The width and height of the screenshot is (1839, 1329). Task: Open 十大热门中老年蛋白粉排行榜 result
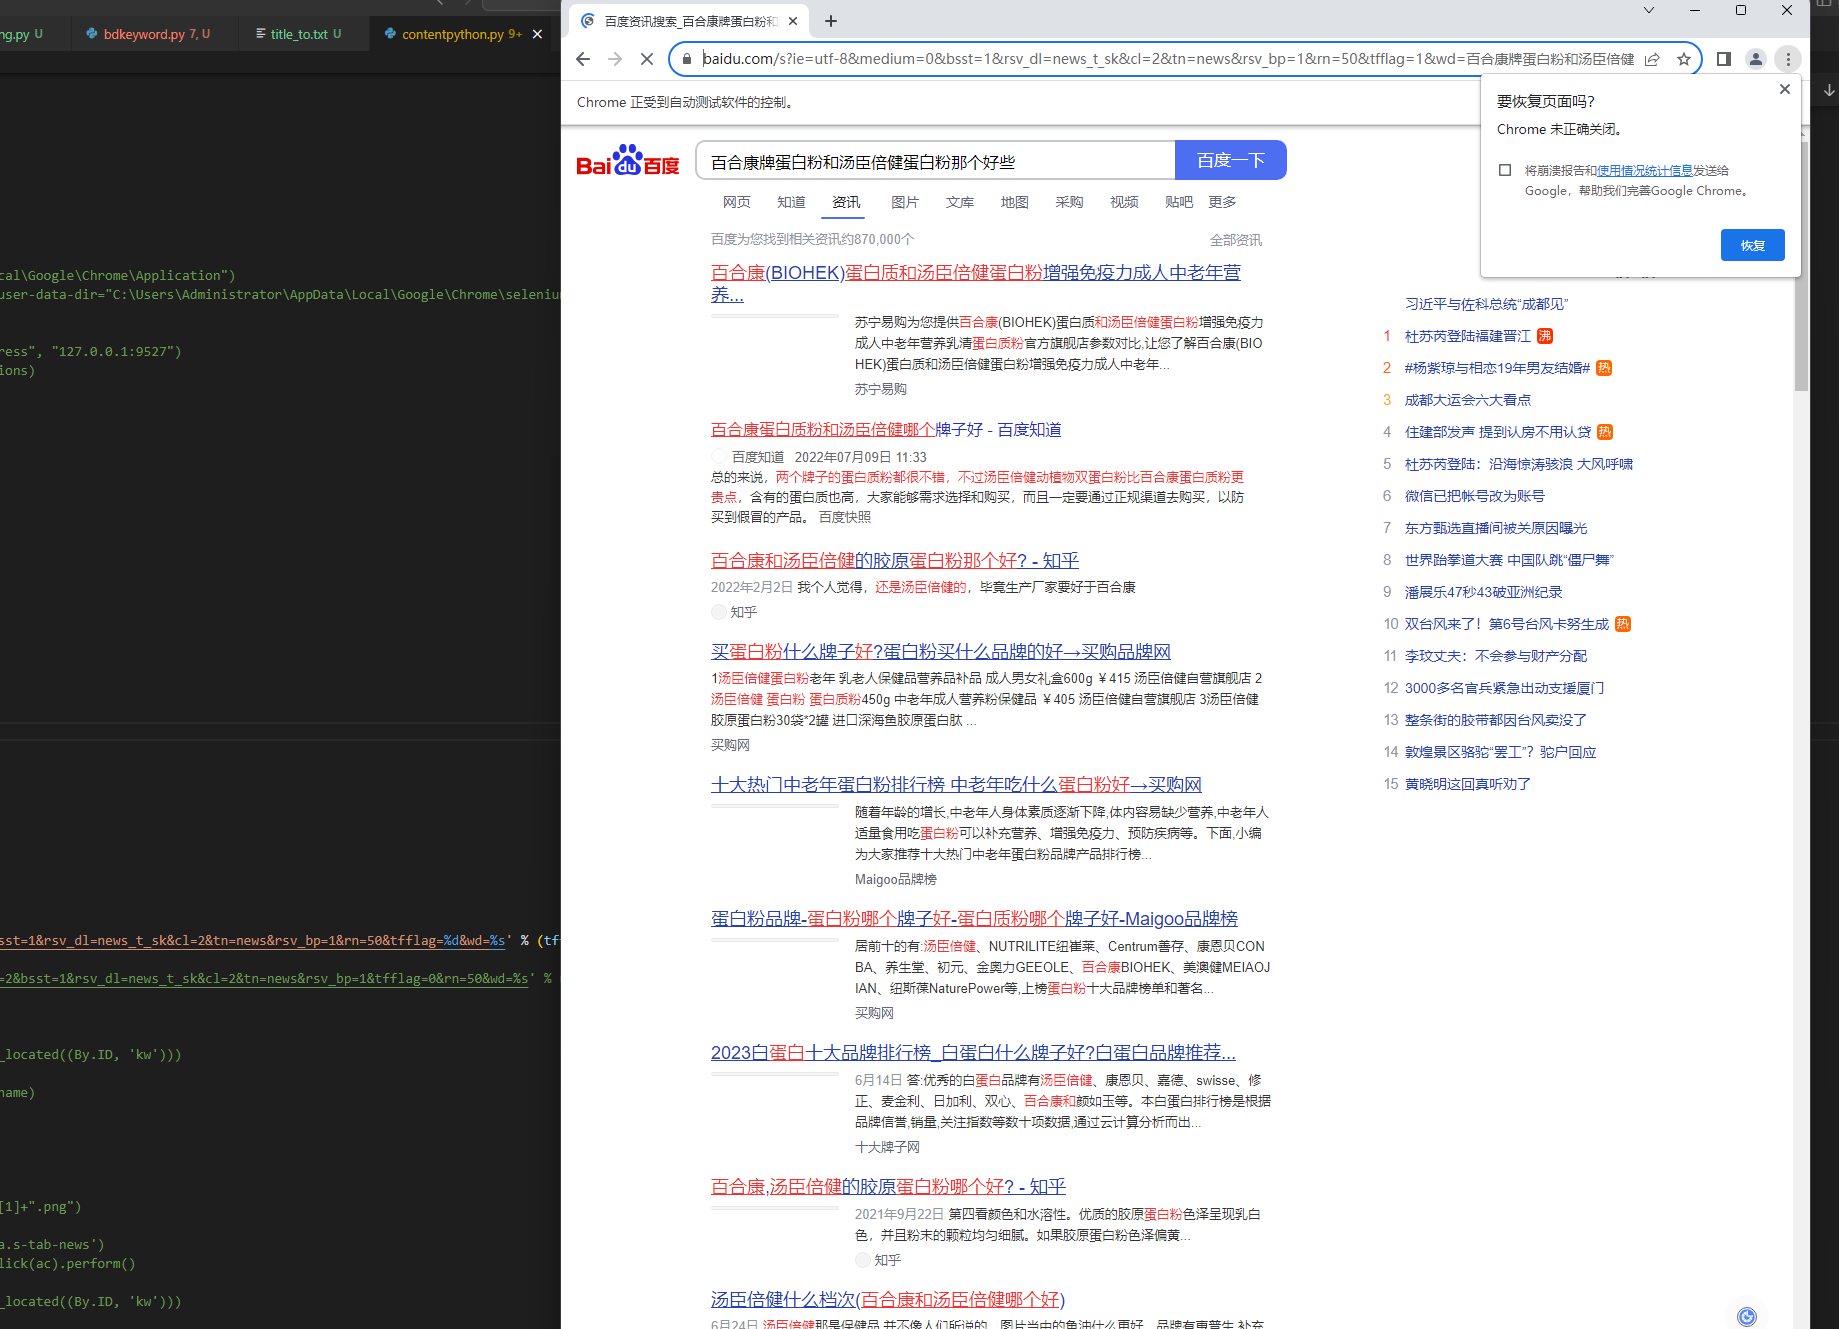[956, 785]
